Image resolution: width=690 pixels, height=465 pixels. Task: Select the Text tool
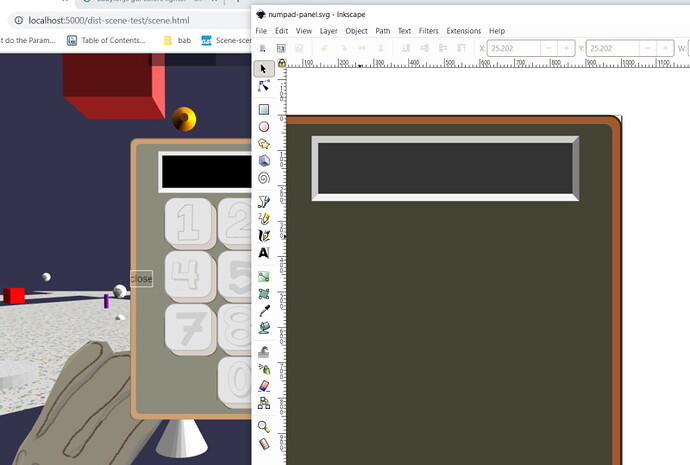click(264, 253)
